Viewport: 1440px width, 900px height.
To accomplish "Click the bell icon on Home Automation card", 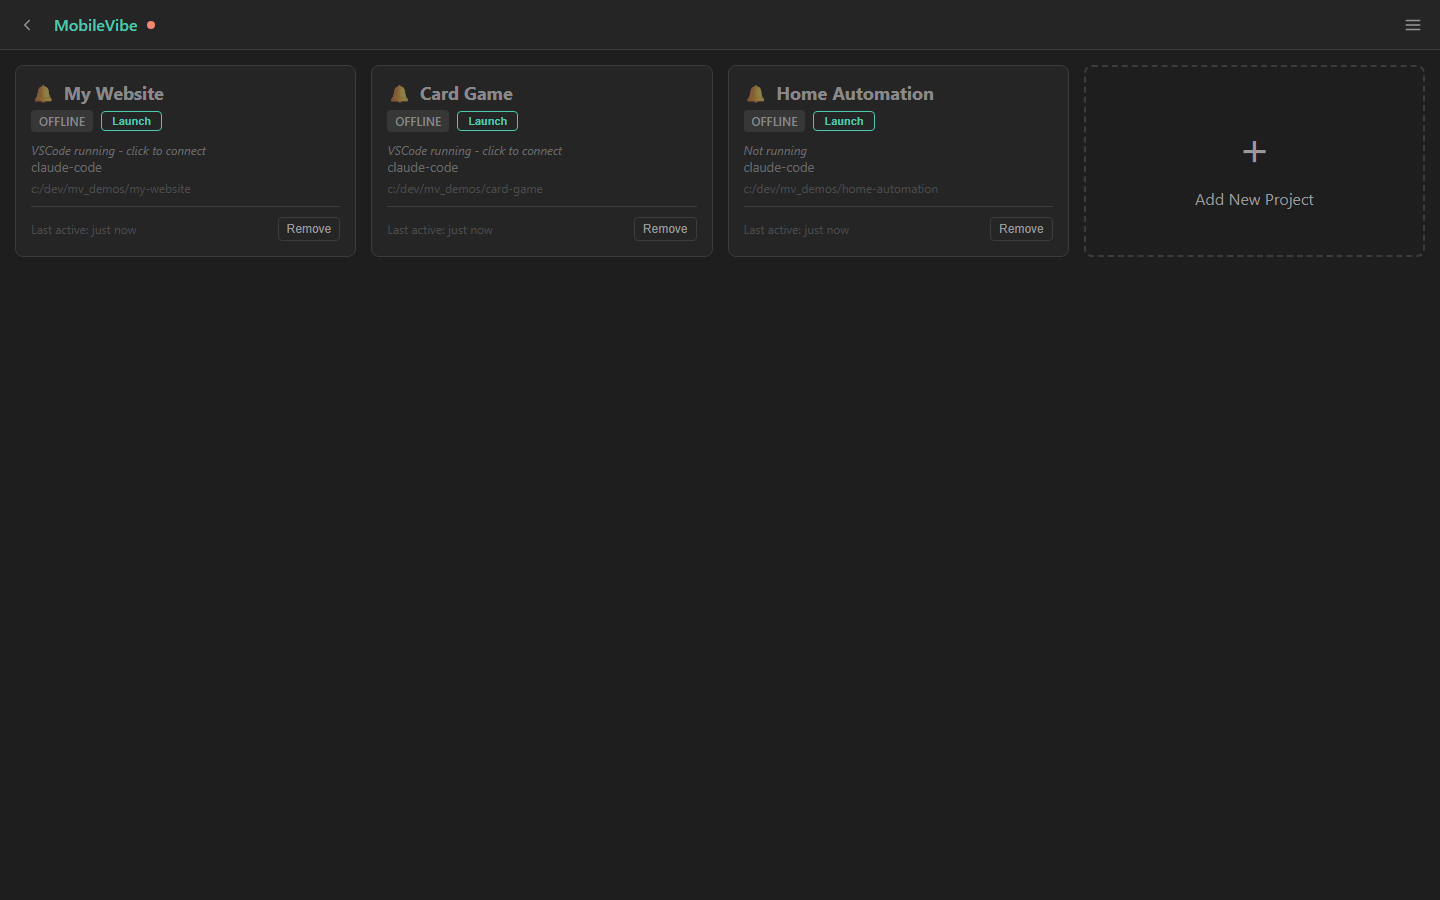I will 756,93.
